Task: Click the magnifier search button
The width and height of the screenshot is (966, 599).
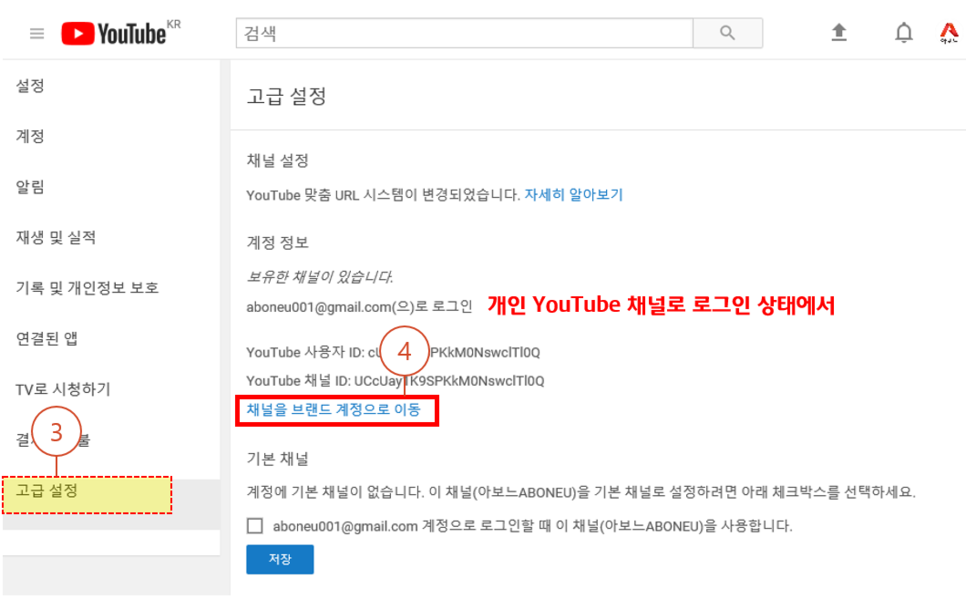Action: point(728,33)
